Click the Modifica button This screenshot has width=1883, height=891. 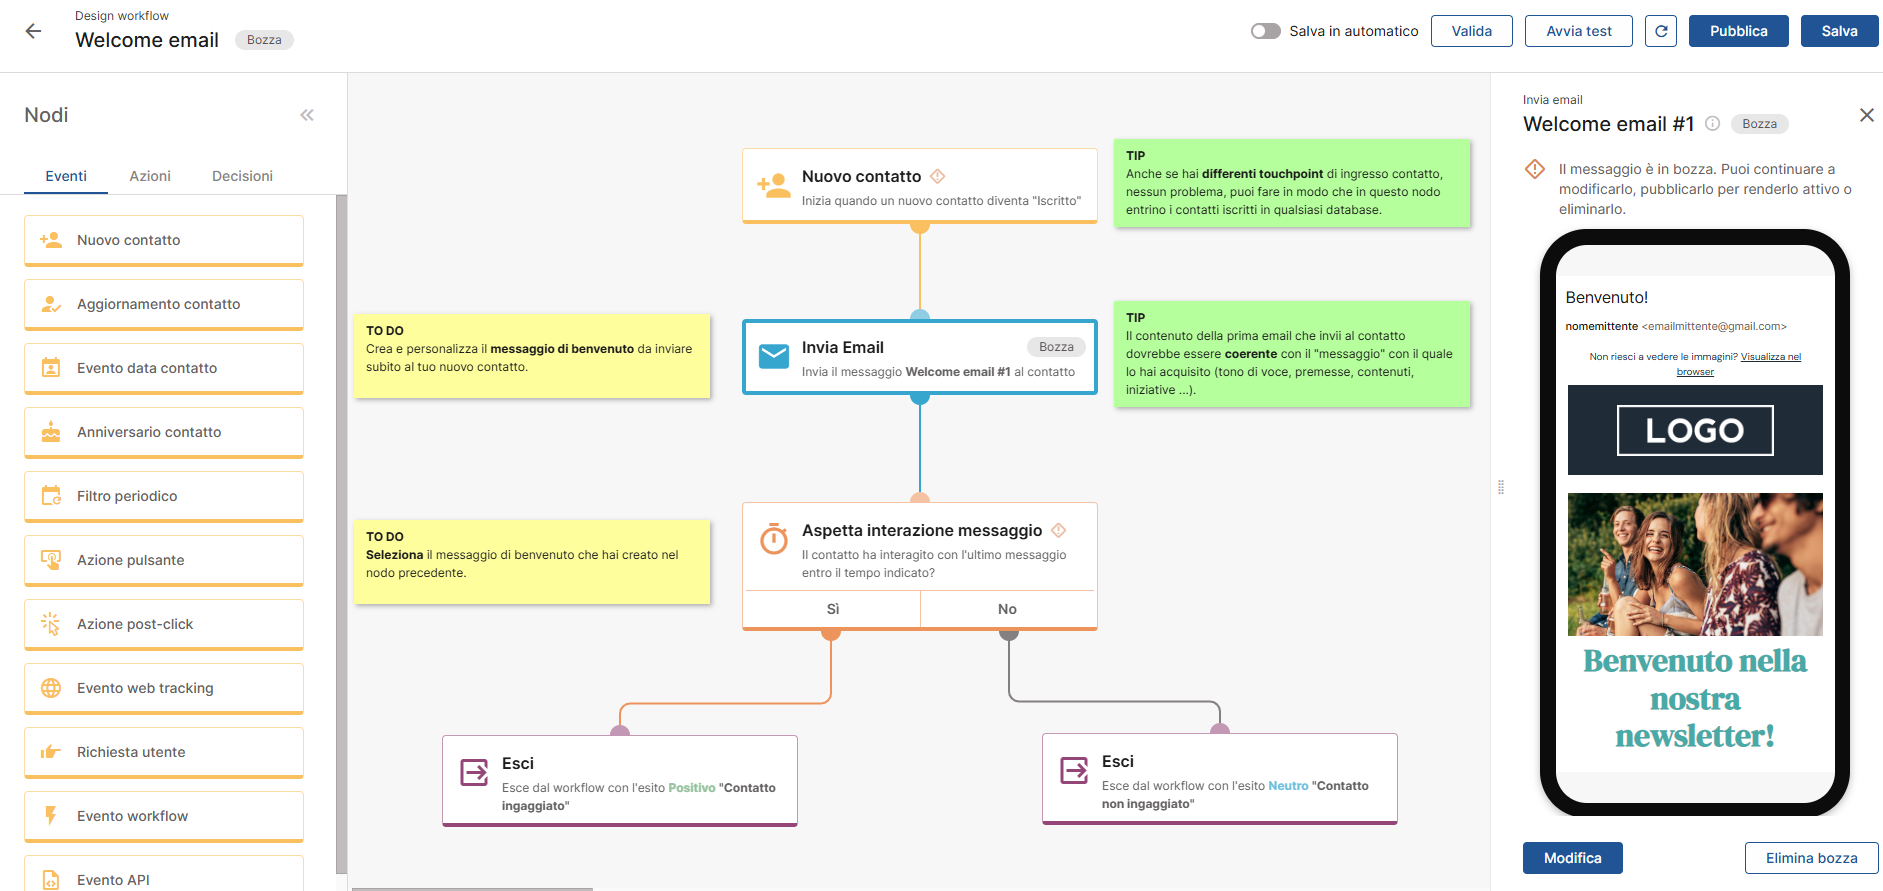pos(1572,858)
